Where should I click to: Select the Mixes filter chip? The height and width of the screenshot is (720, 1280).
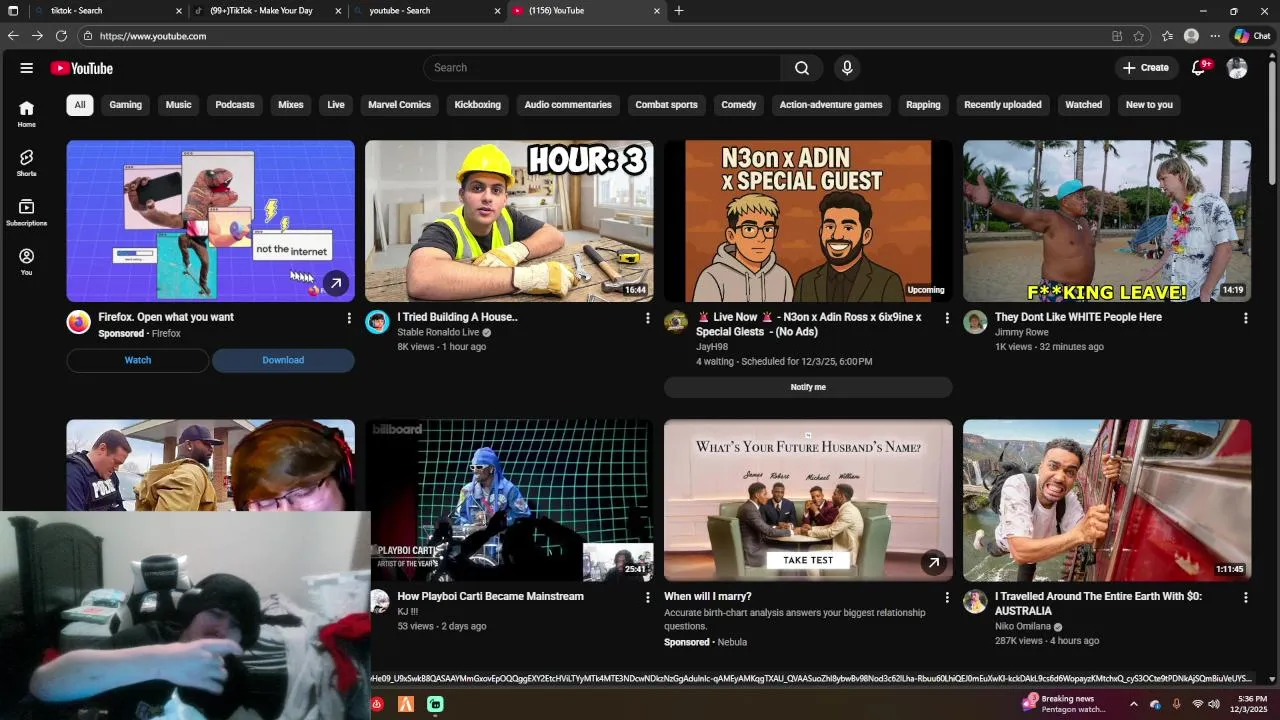[x=291, y=105]
